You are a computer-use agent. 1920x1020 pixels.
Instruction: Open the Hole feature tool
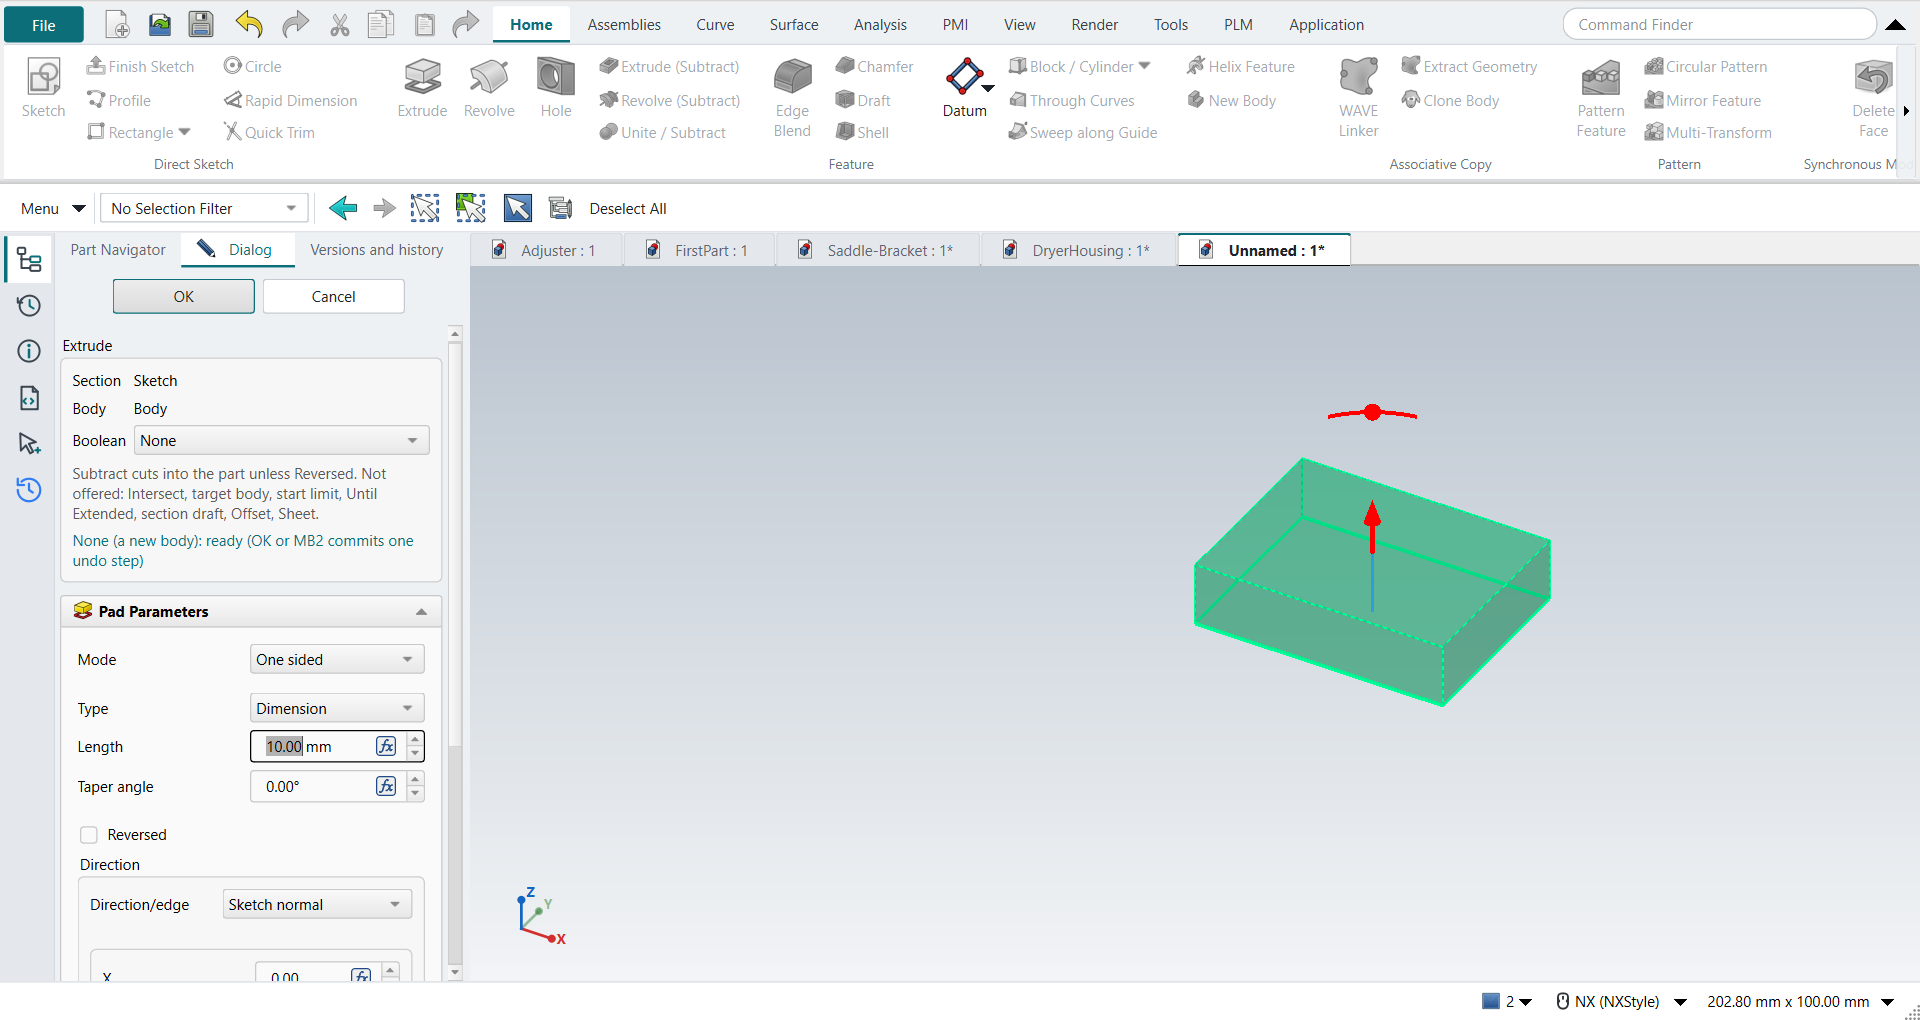click(x=556, y=77)
